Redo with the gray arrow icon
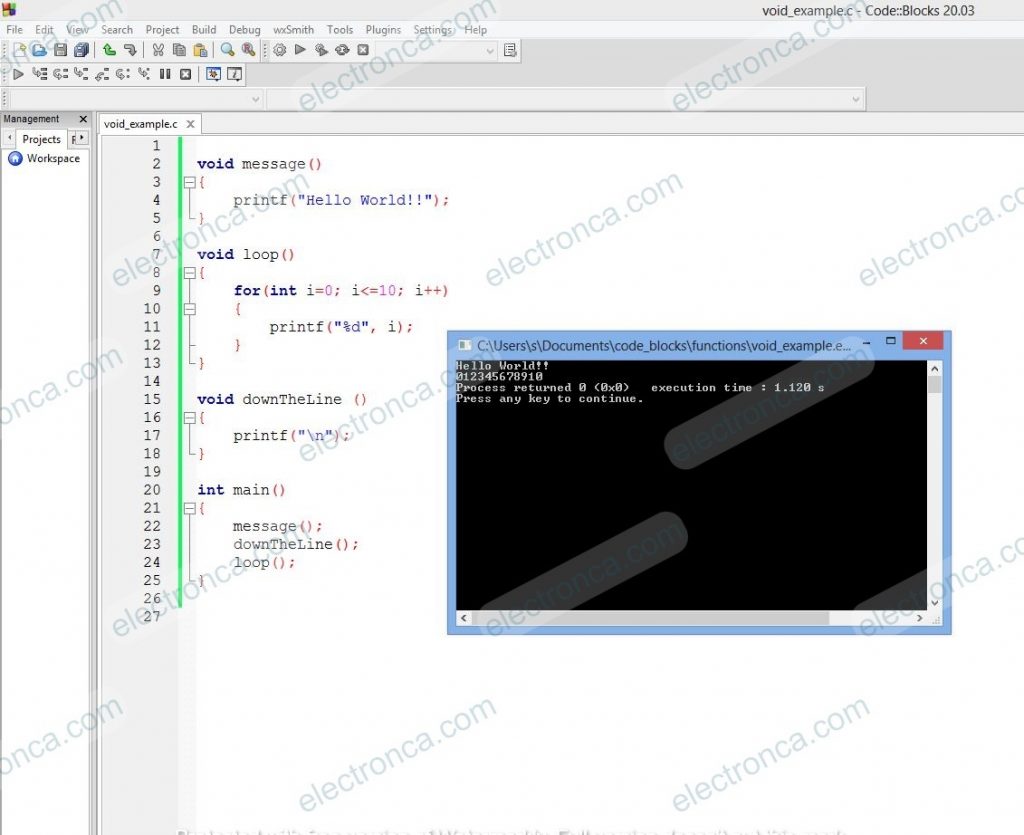 click(x=130, y=50)
